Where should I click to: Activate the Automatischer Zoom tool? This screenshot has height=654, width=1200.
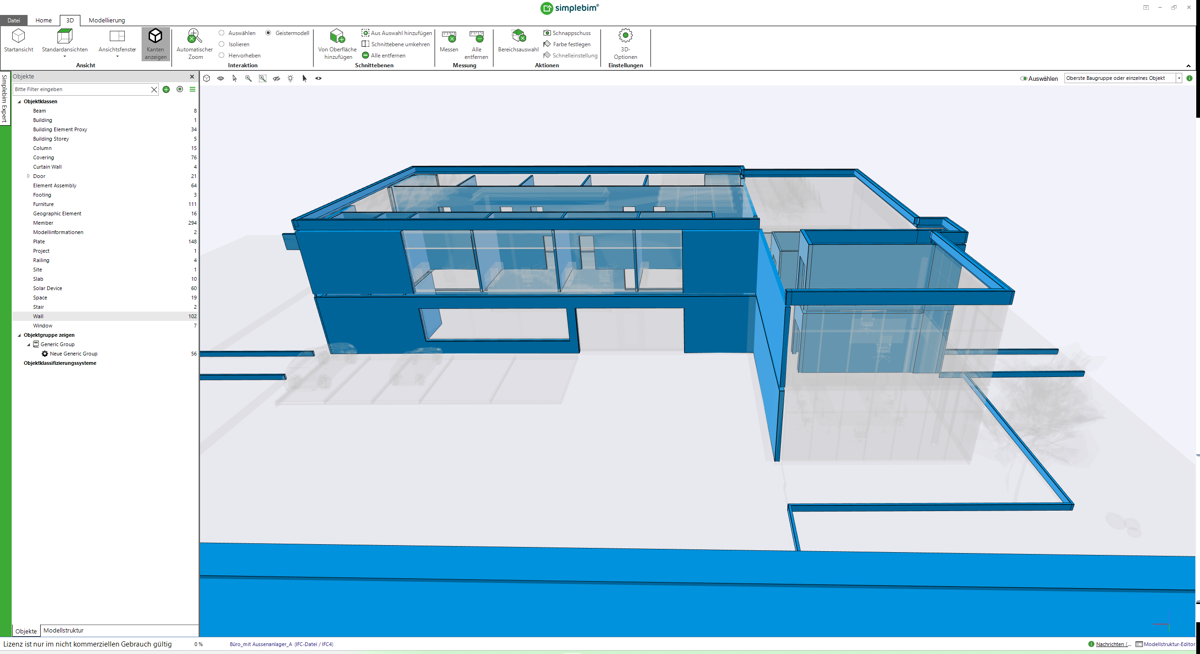tap(194, 45)
